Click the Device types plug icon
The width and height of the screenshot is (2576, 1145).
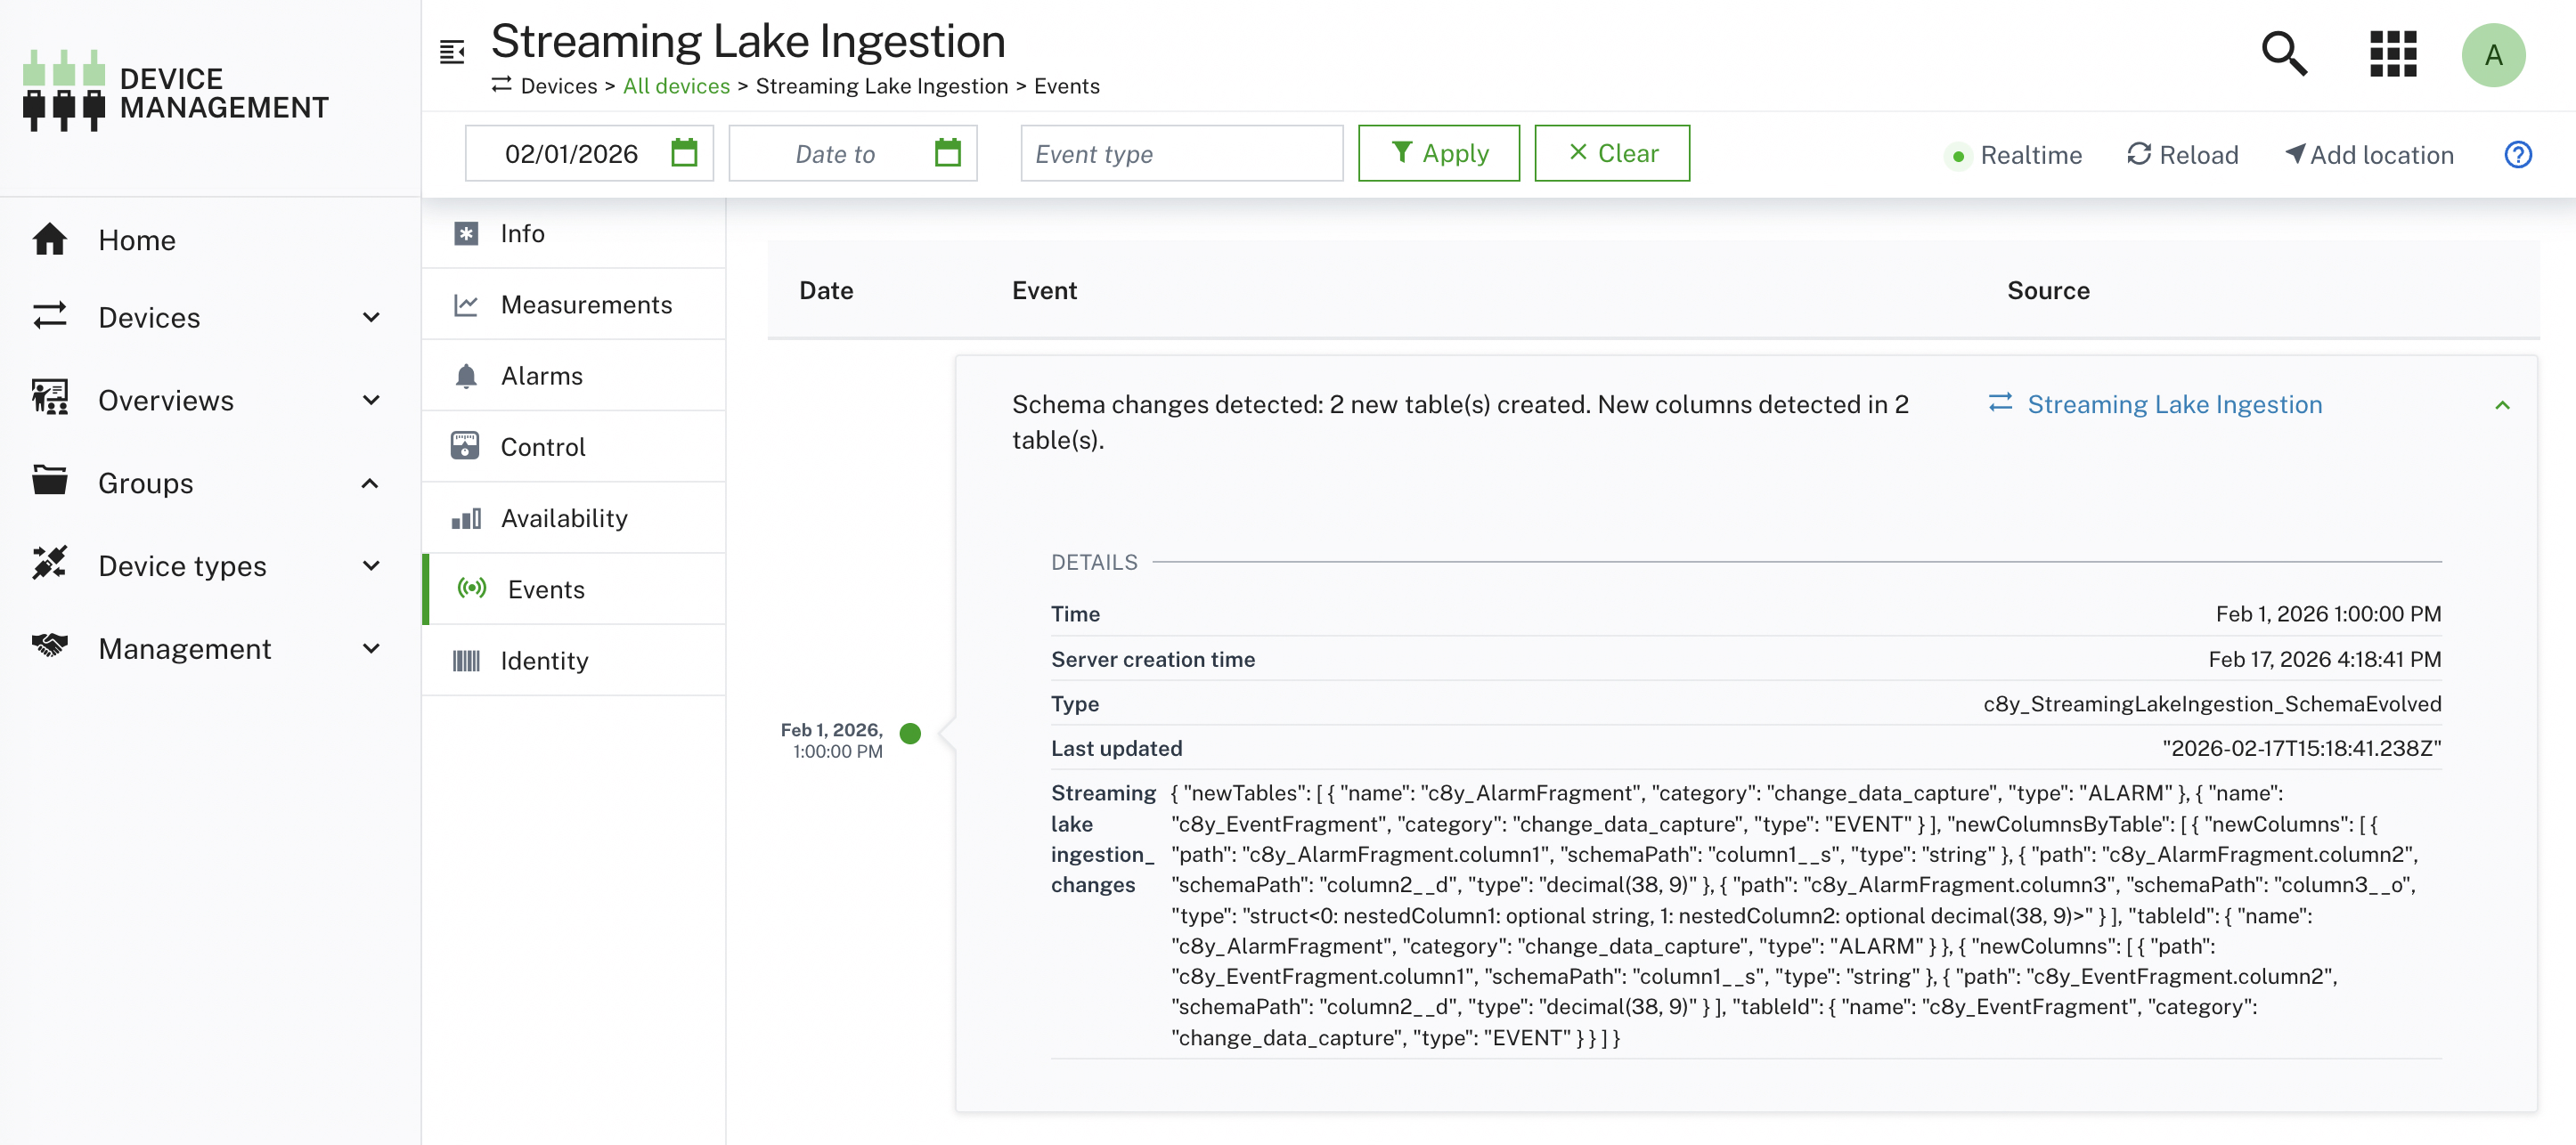pos(50,564)
